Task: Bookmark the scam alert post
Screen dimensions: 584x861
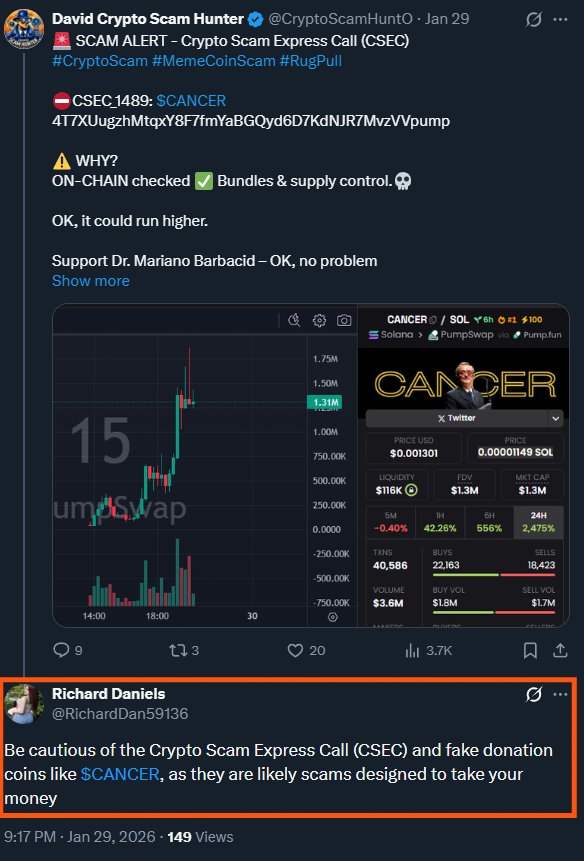Action: point(530,650)
